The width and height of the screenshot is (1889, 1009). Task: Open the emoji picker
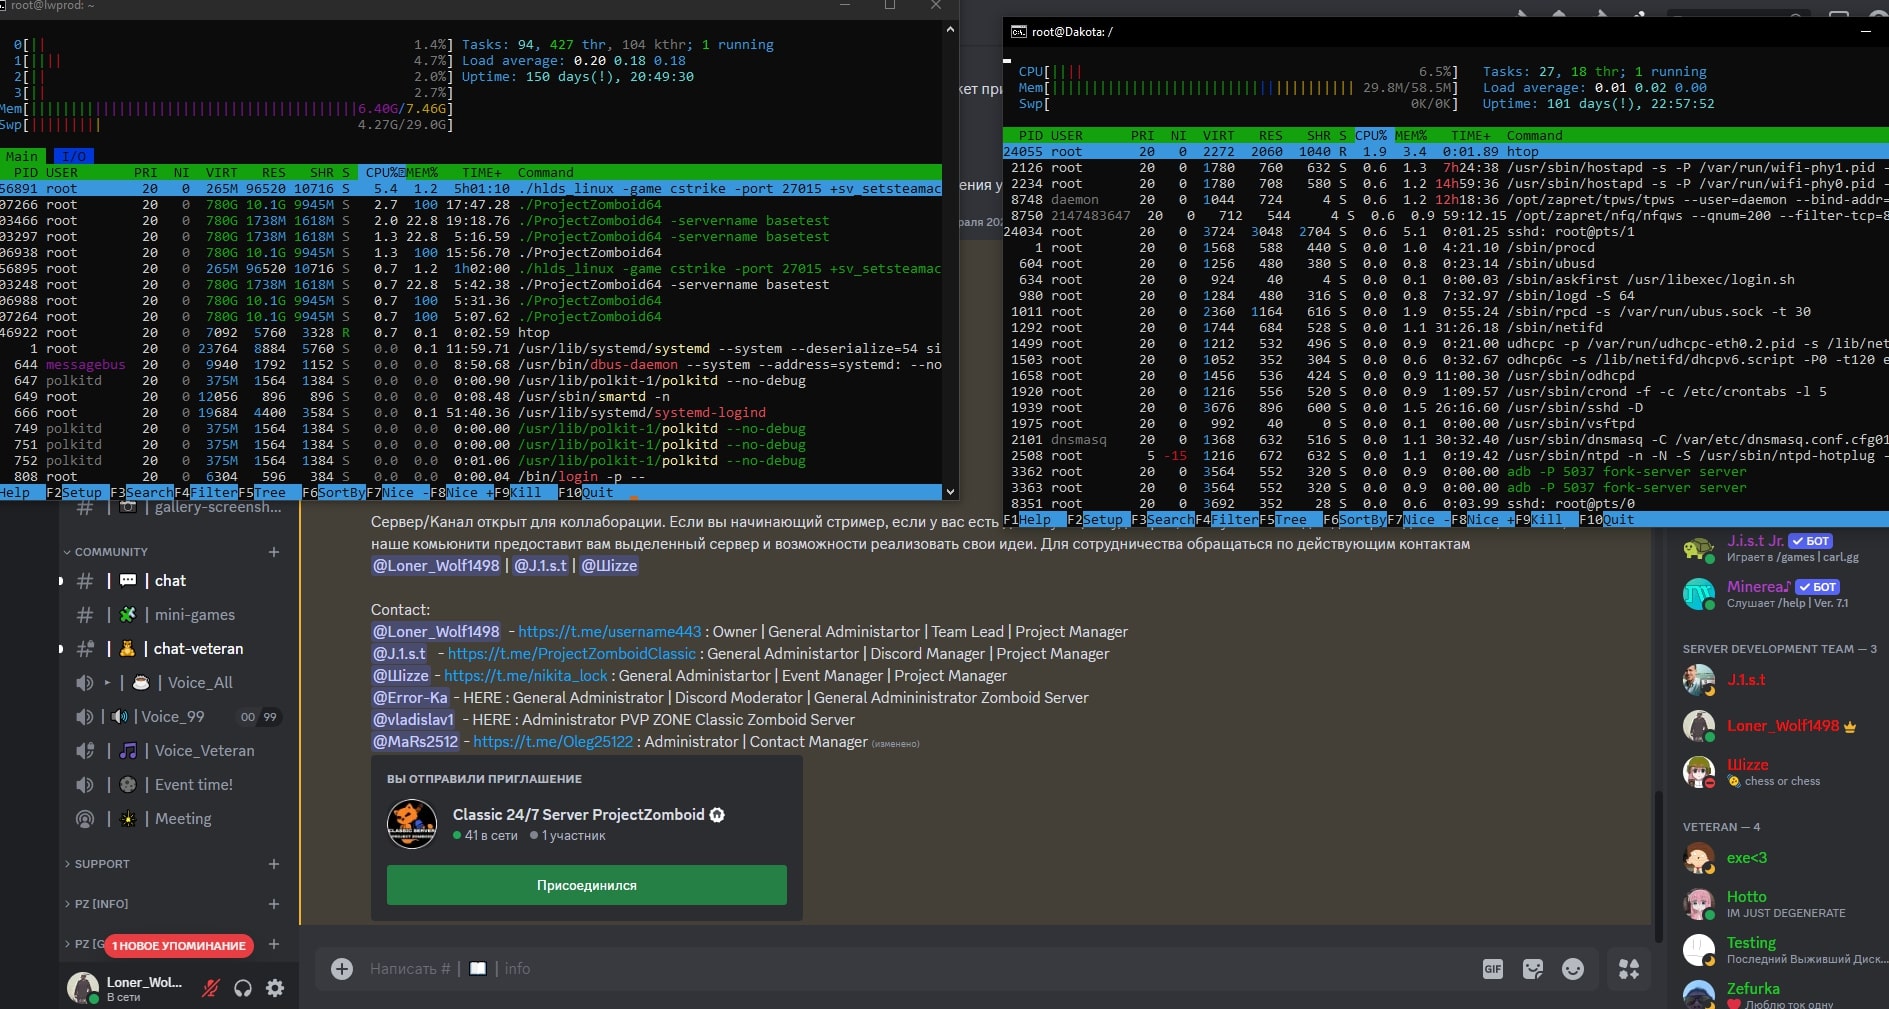(1572, 969)
